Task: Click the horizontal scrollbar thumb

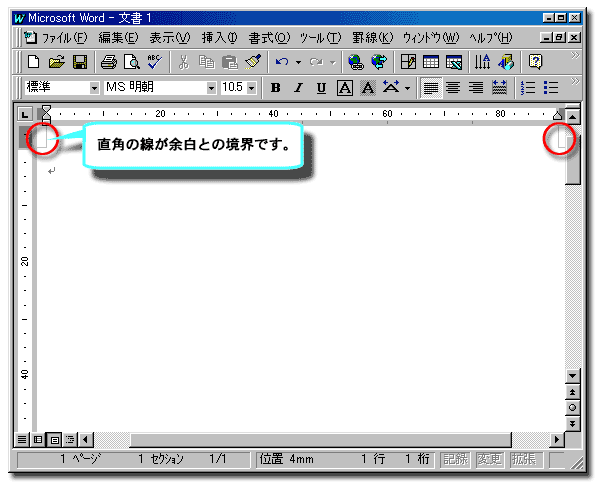Action: [x=321, y=439]
